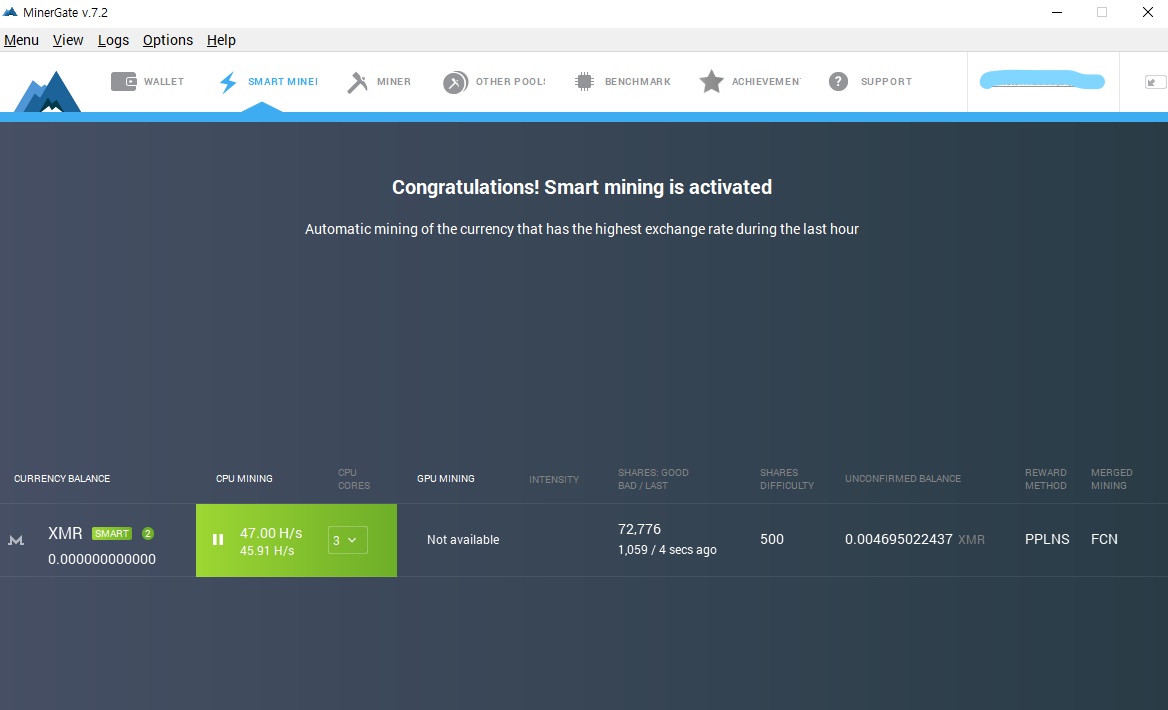Open Benchmark via chip icon

click(584, 82)
